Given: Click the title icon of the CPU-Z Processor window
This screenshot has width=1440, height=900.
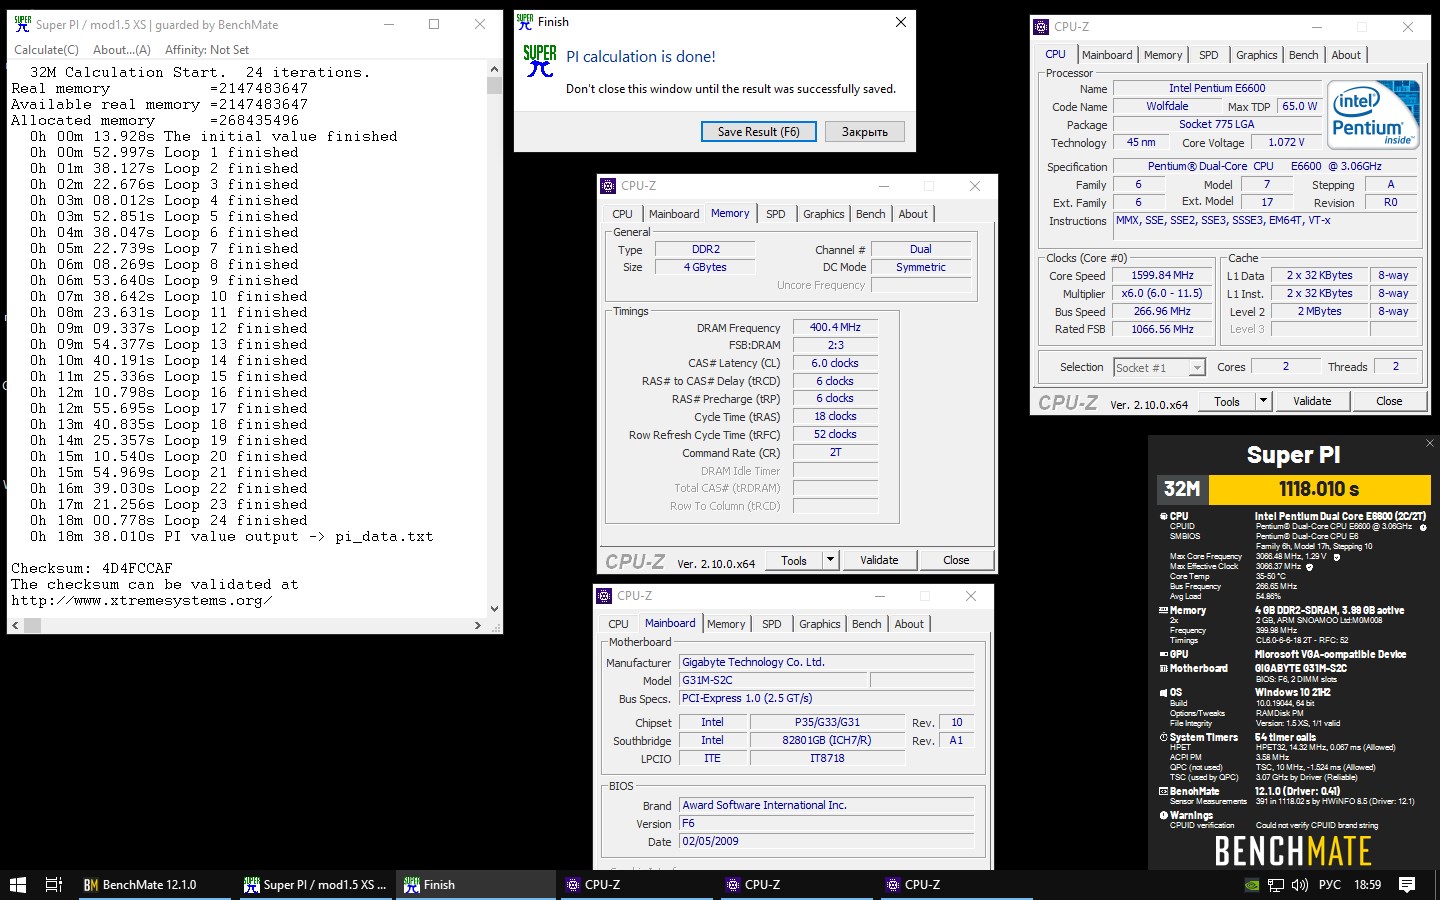Looking at the screenshot, I should coord(1041,27).
